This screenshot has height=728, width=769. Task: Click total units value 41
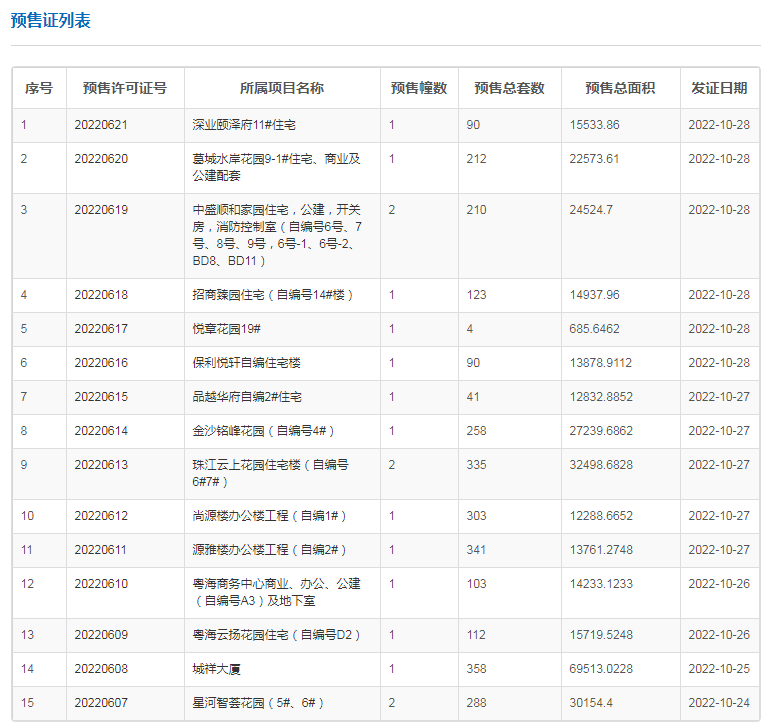(x=473, y=397)
